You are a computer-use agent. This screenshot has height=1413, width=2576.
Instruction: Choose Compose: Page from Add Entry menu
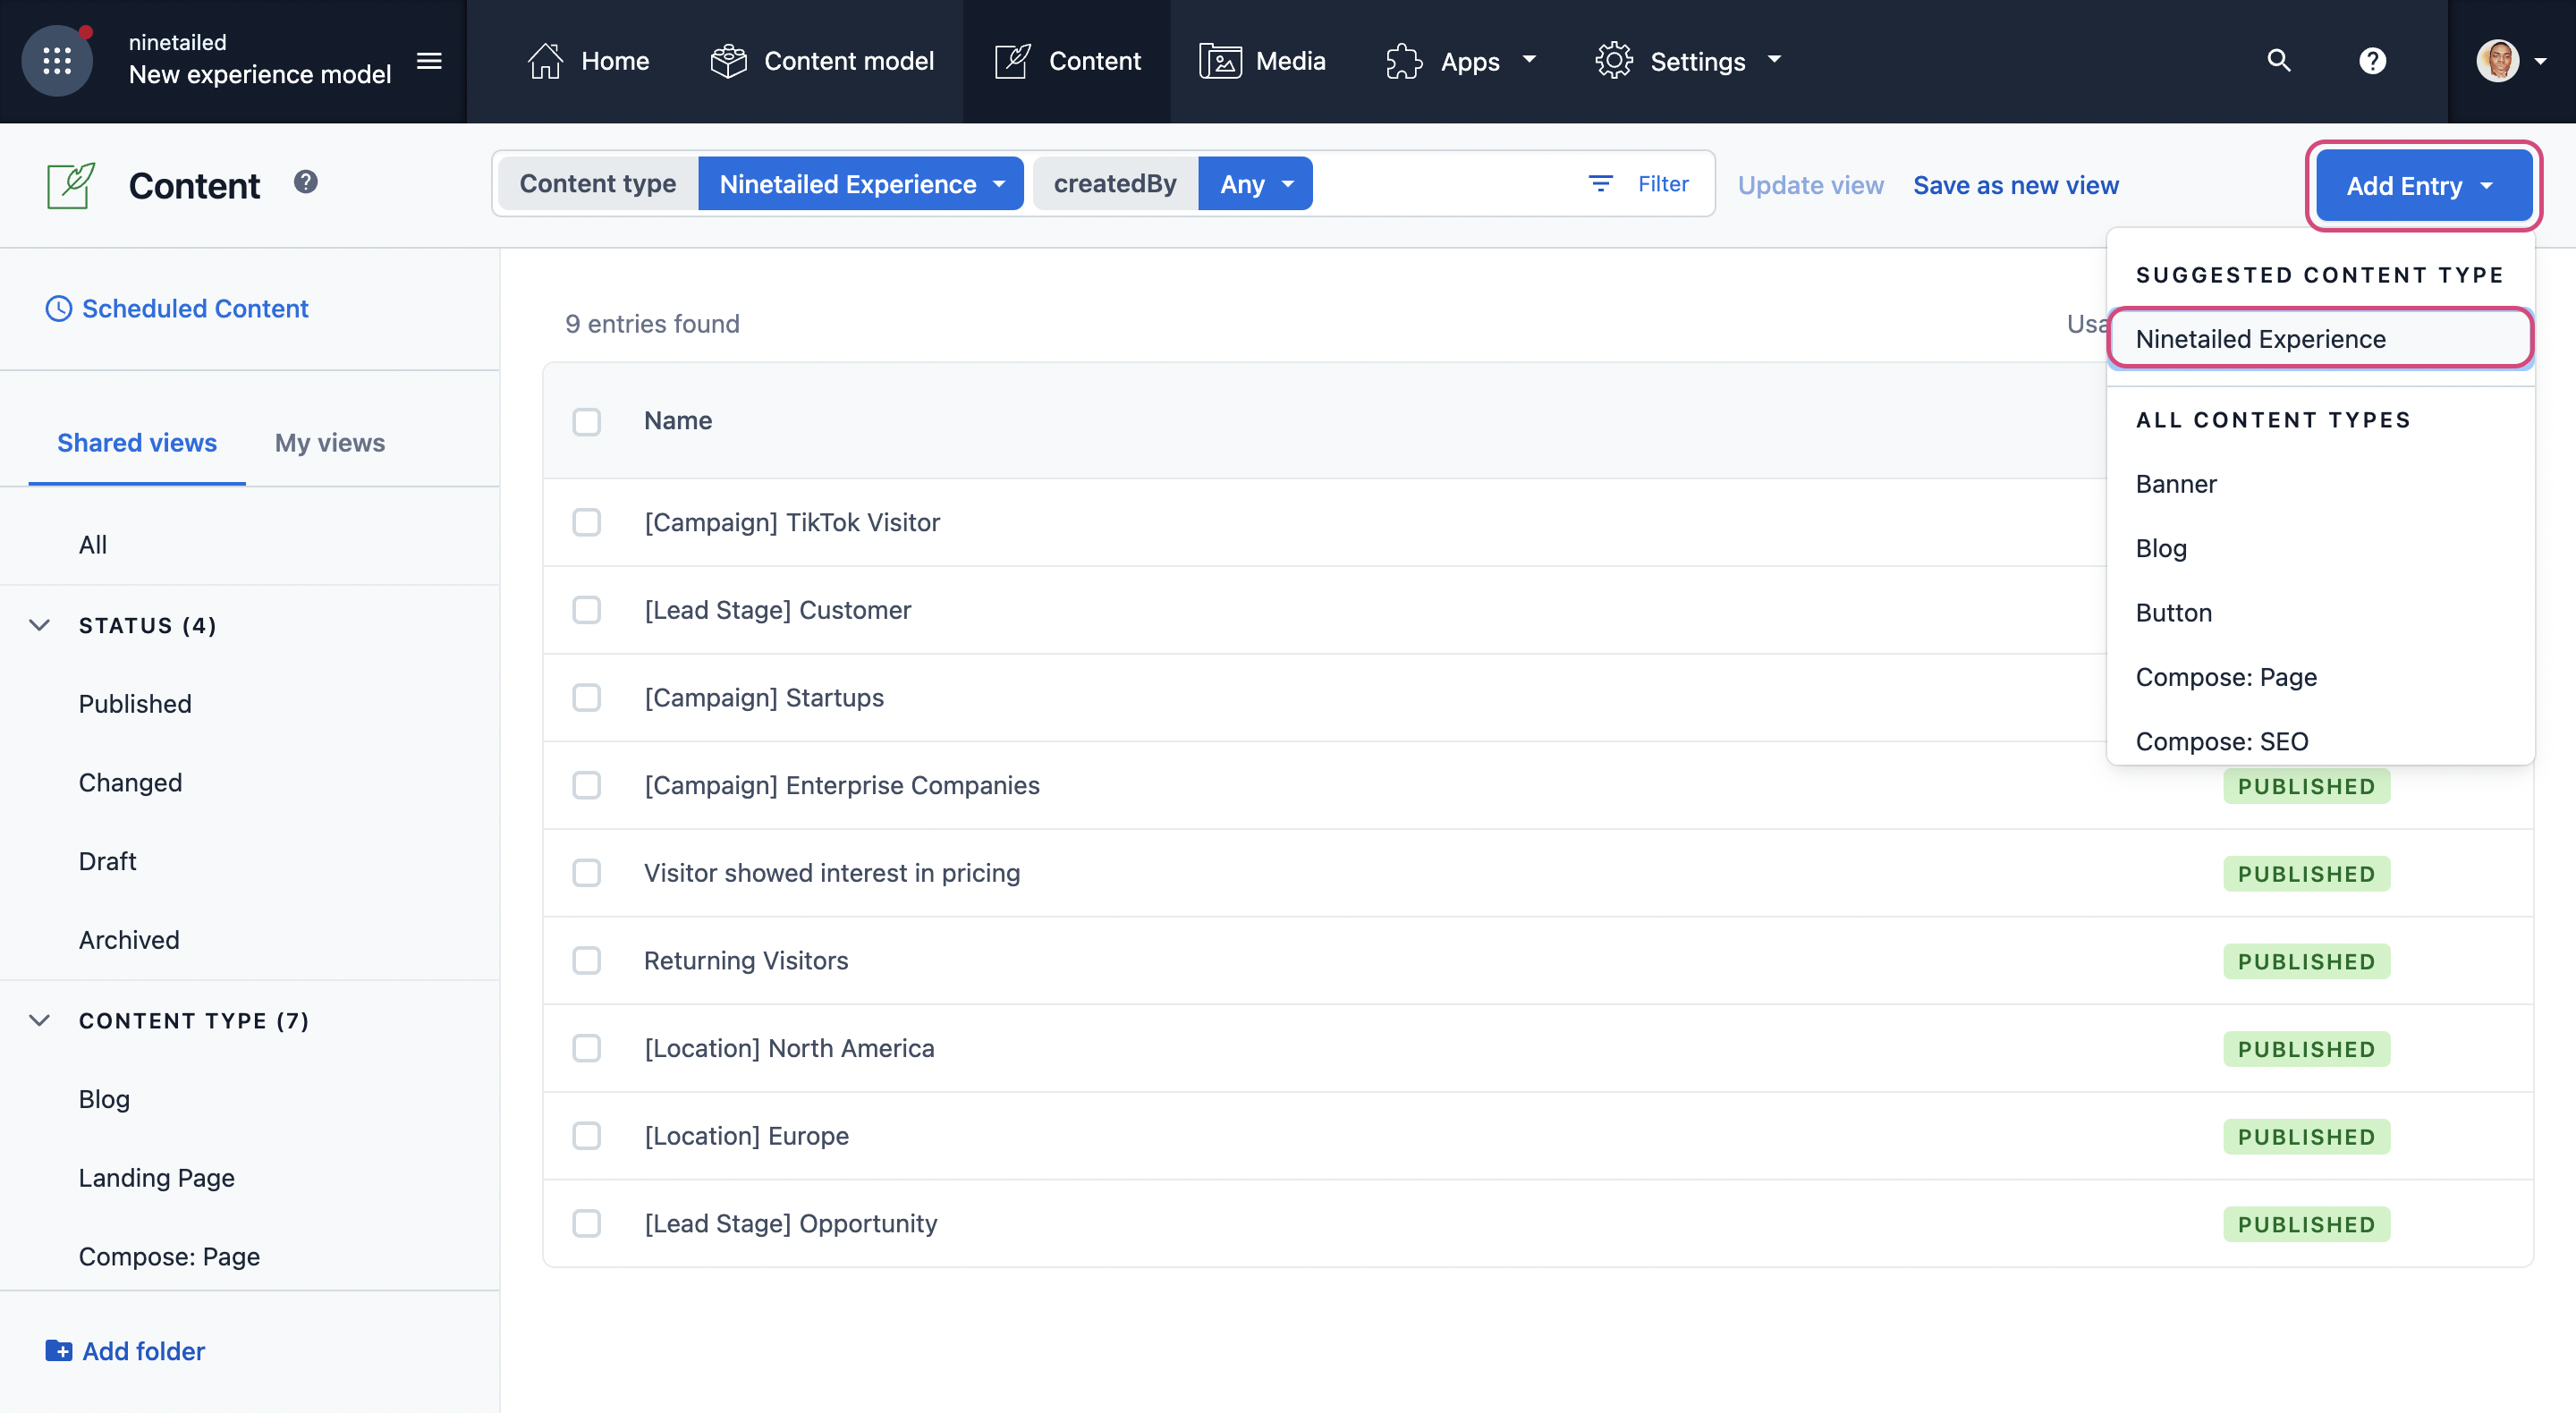(x=2320, y=678)
